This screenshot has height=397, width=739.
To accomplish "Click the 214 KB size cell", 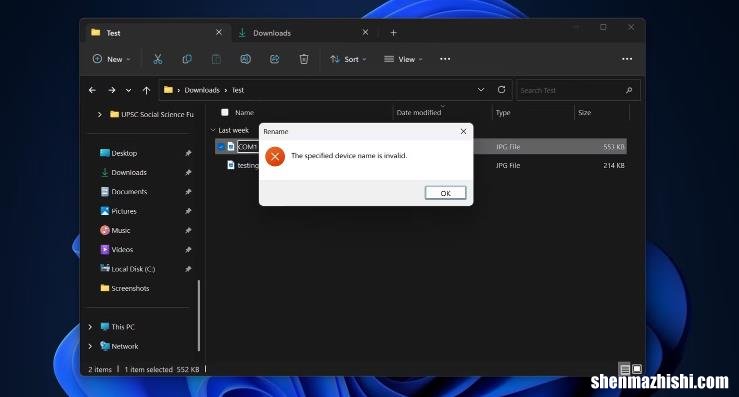I will coord(614,165).
